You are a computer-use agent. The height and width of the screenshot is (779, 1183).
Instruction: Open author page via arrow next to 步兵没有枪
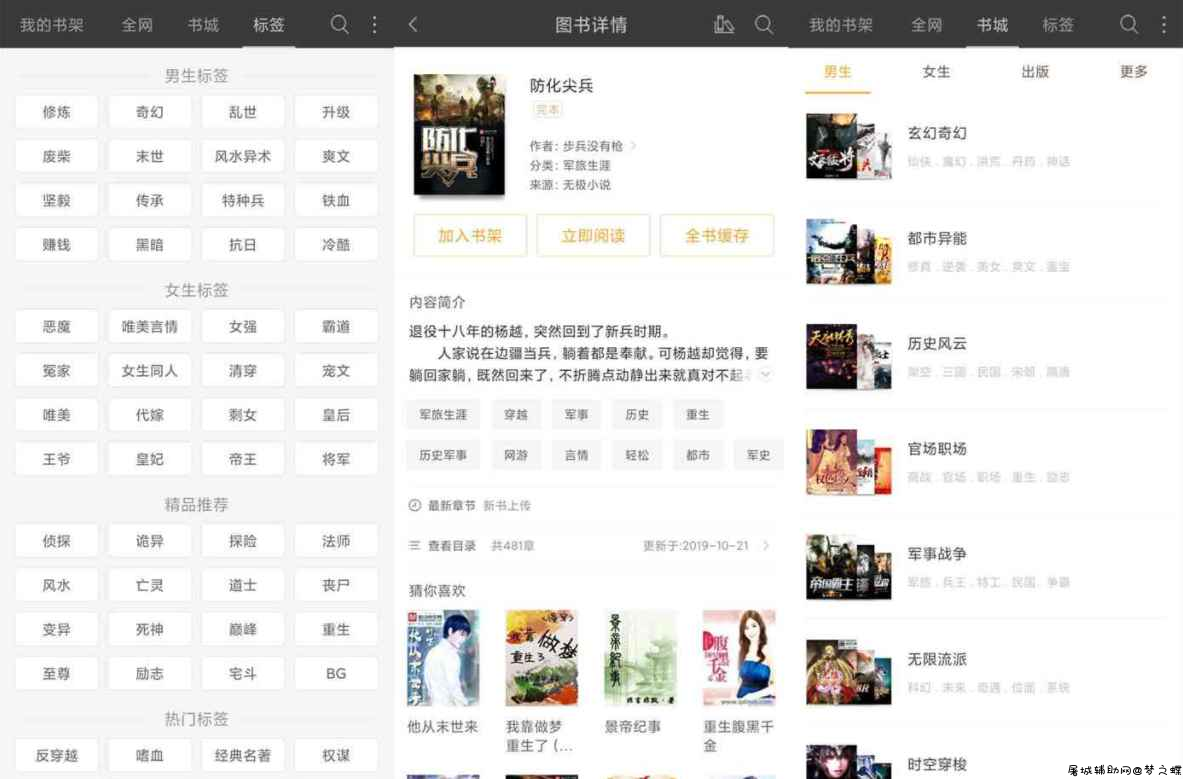[633, 146]
